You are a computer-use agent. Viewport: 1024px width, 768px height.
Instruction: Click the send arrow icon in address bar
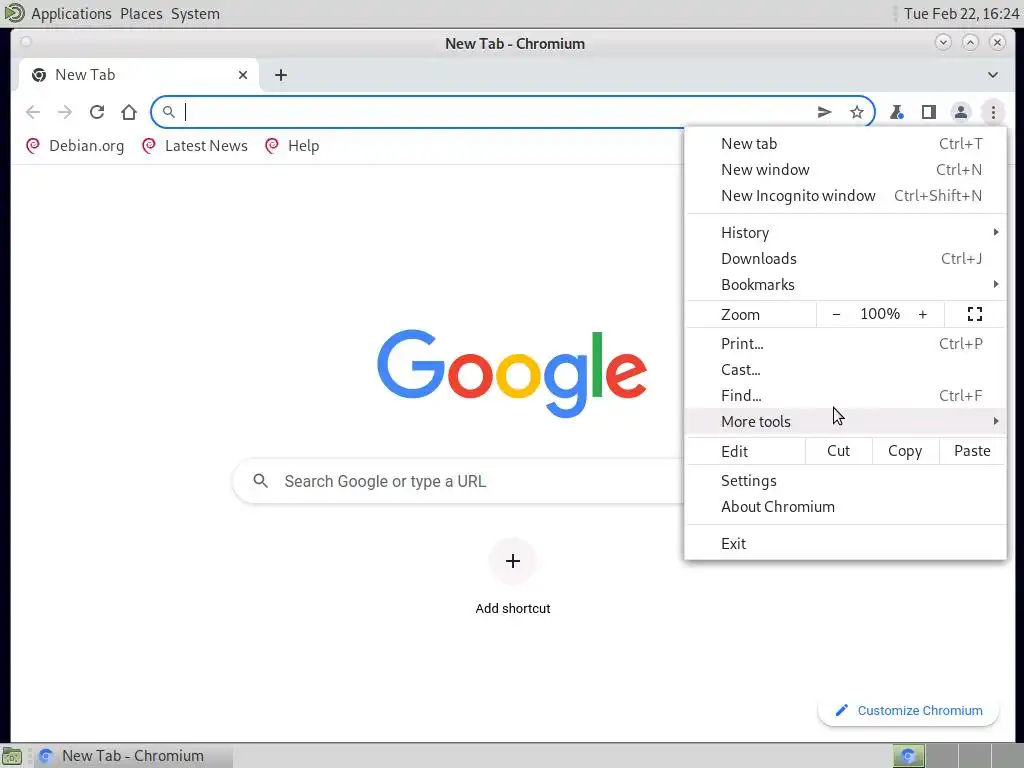coord(824,112)
